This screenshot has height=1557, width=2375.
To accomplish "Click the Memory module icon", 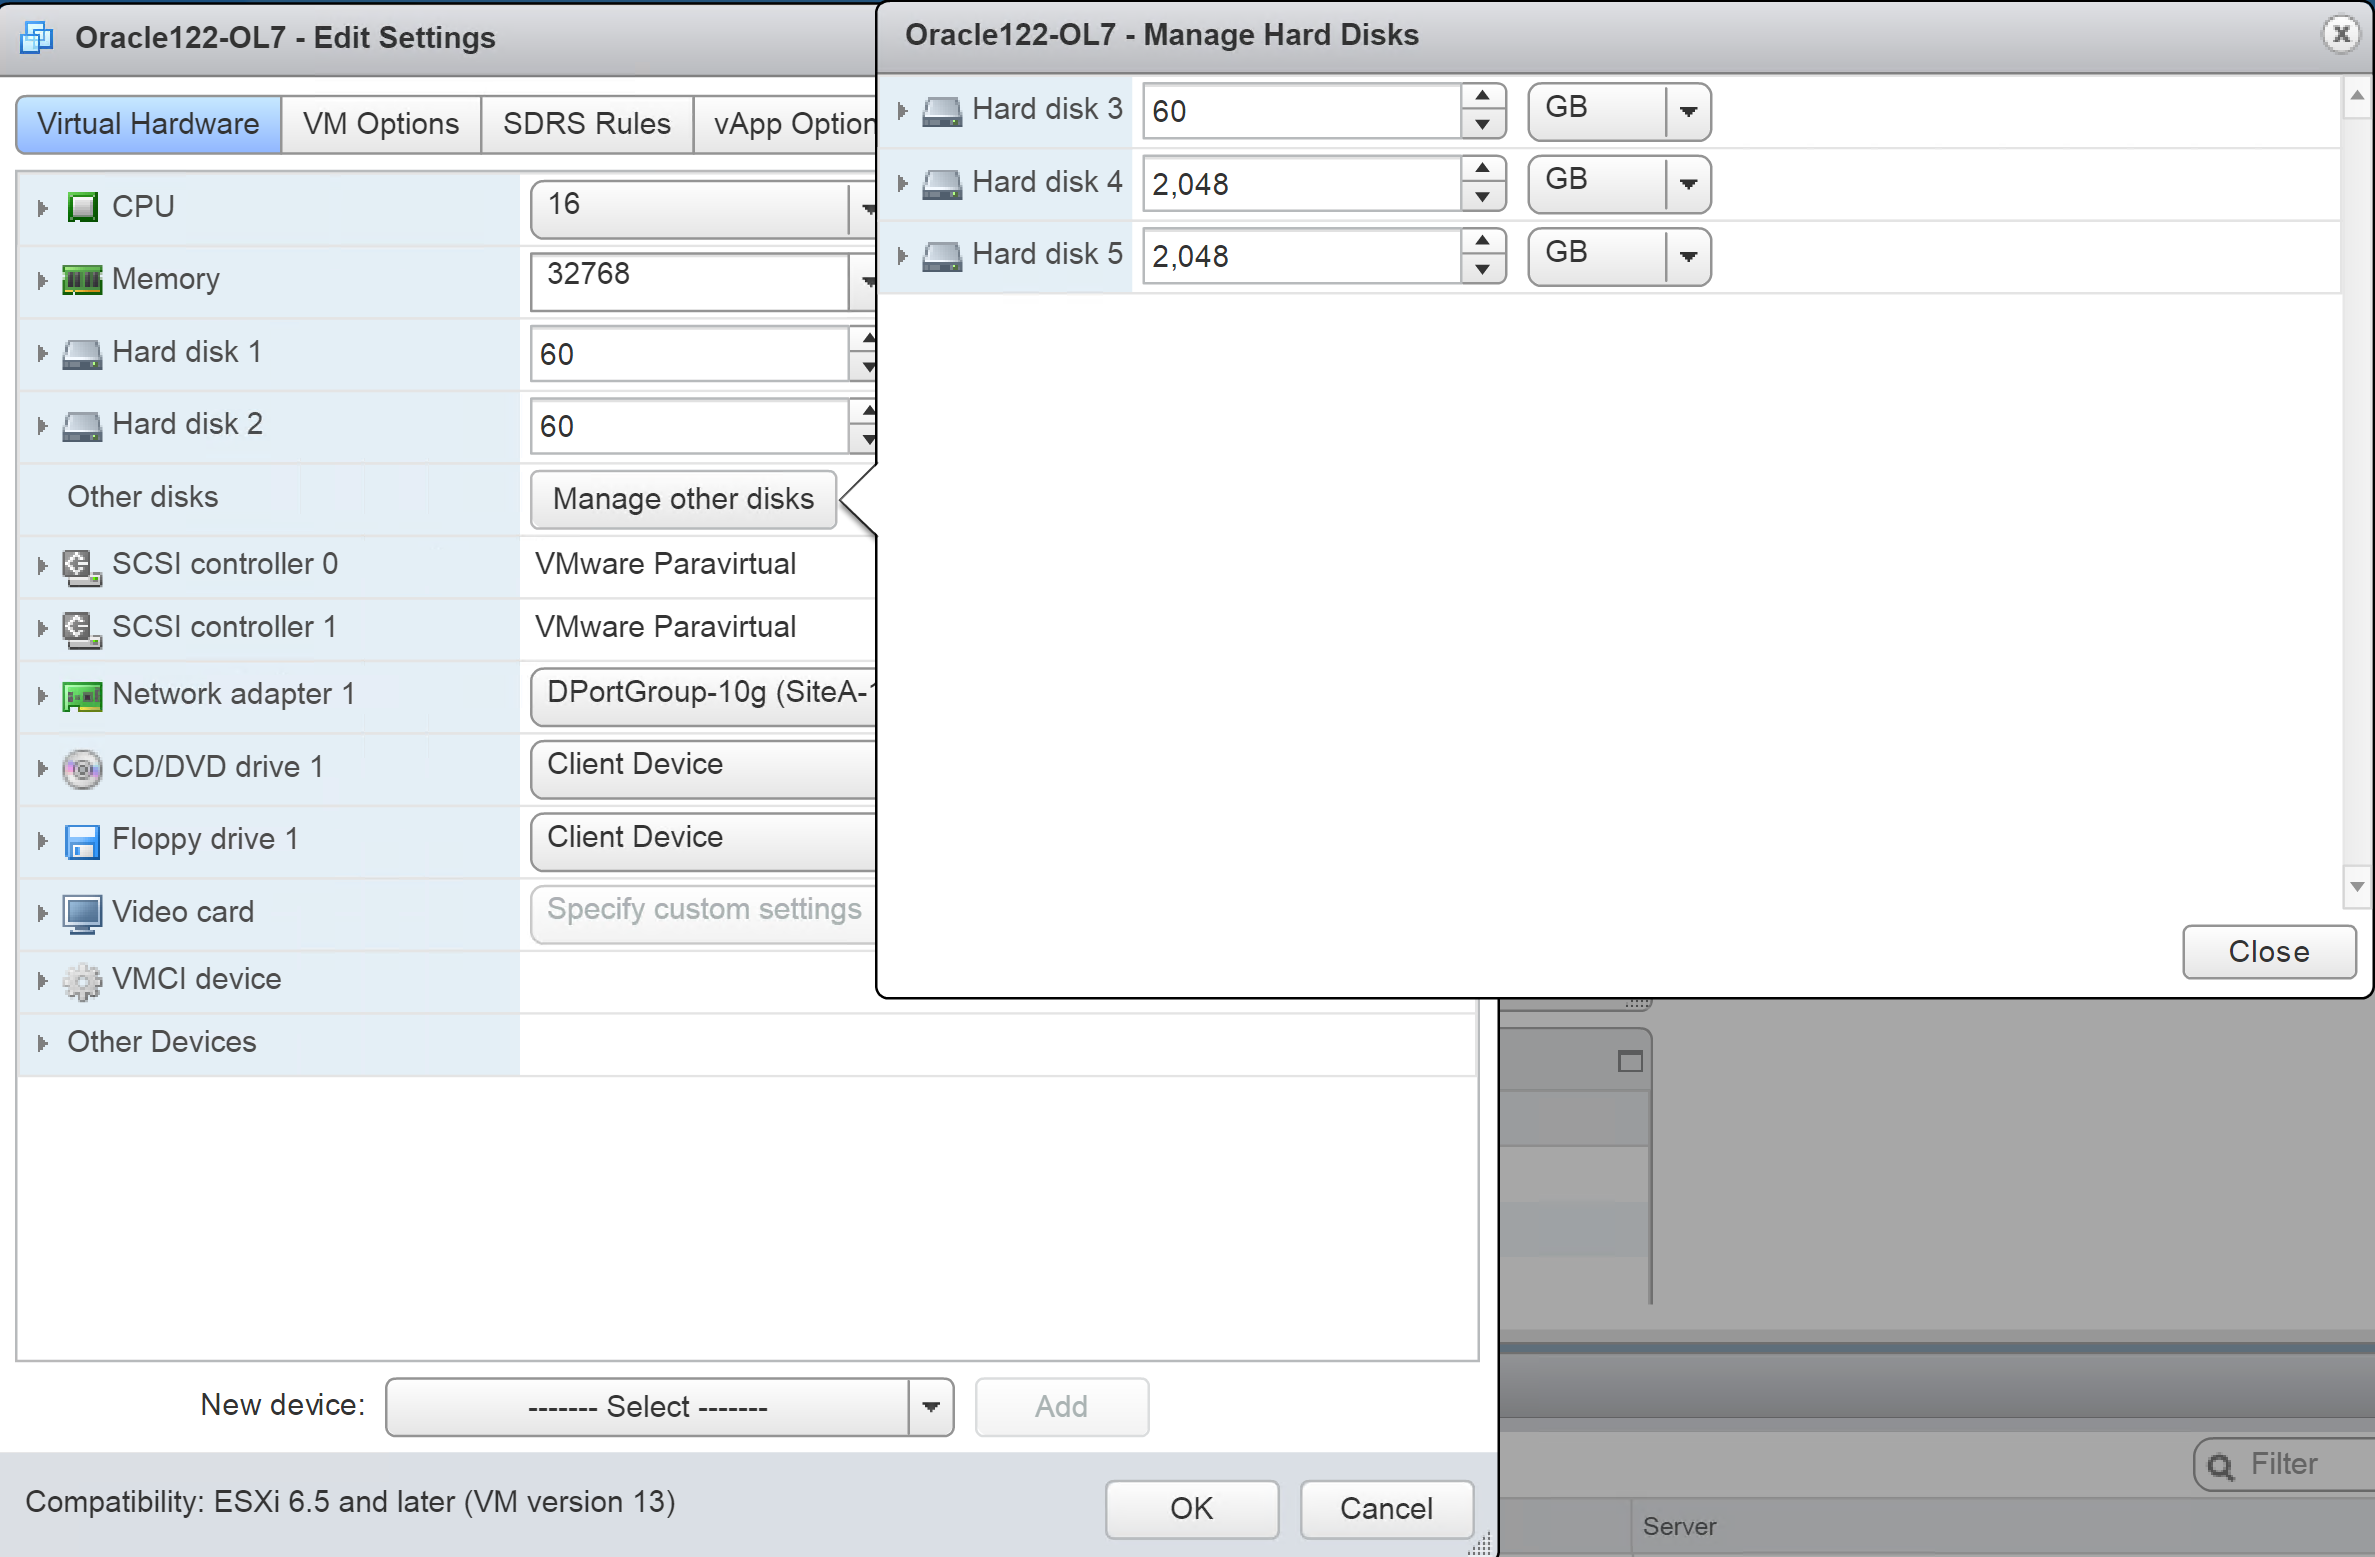I will click(x=82, y=280).
